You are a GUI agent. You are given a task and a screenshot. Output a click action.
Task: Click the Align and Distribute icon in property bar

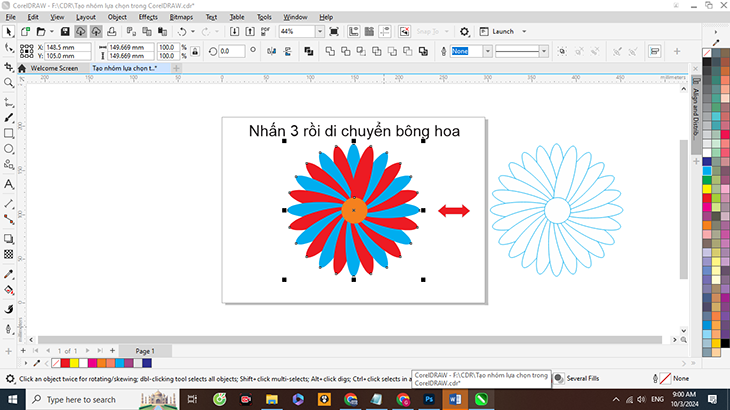(x=655, y=51)
